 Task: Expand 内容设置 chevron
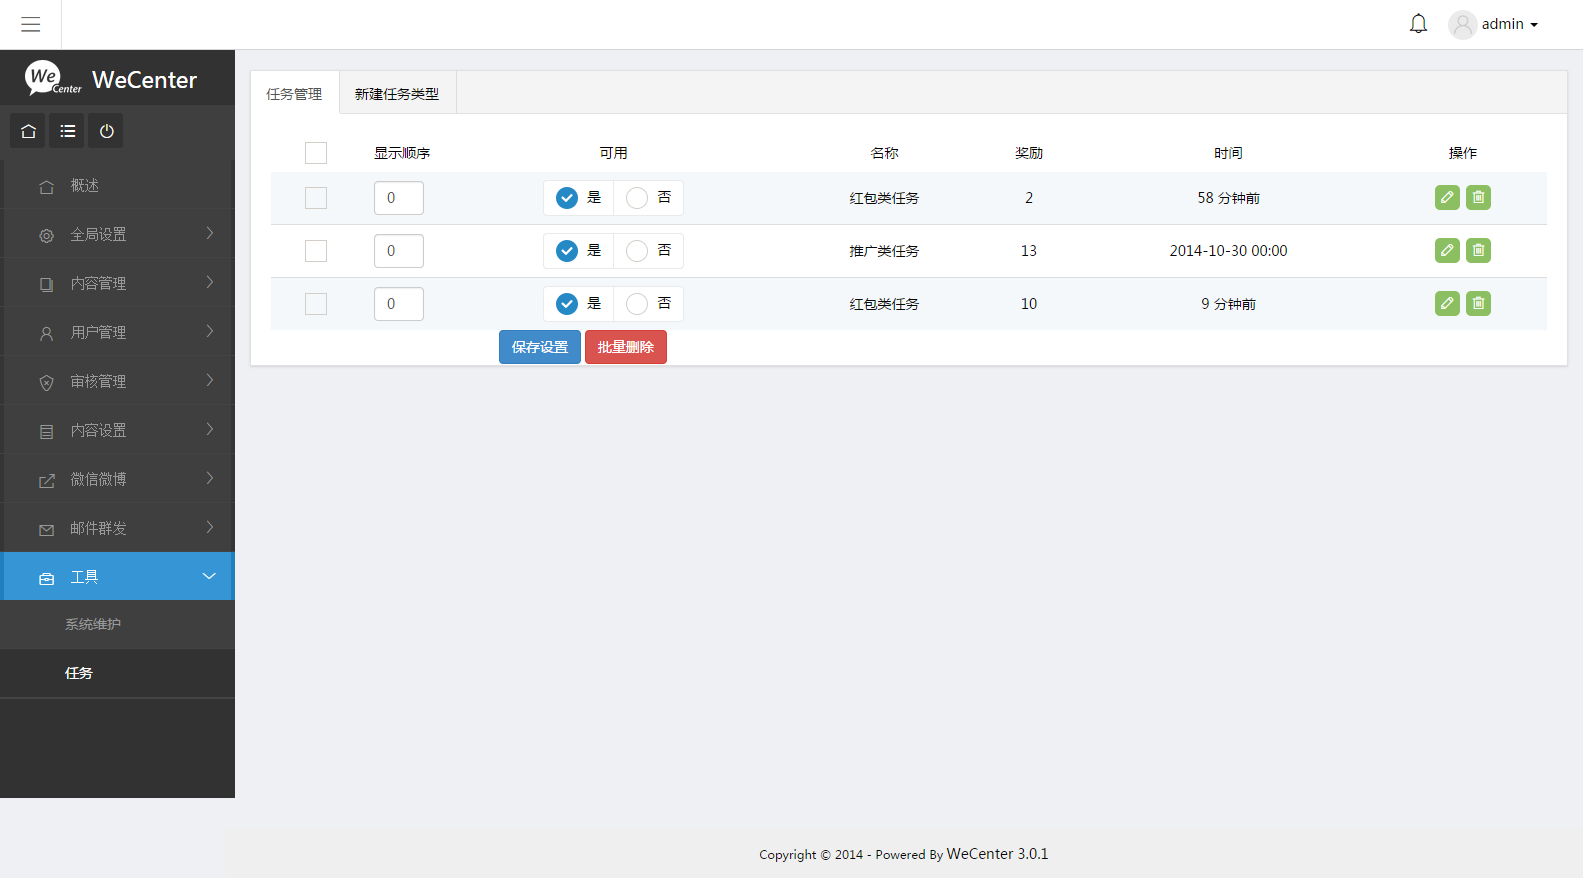(x=210, y=429)
